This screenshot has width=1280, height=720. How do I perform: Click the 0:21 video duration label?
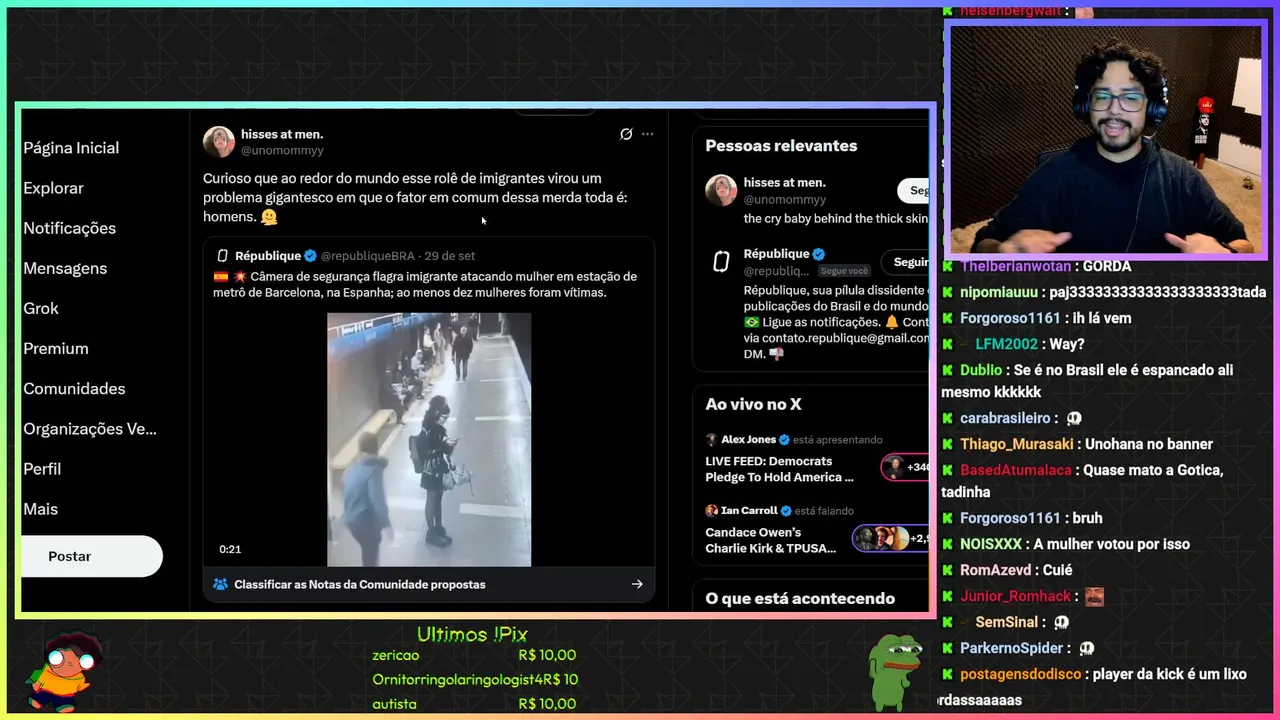tap(230, 549)
